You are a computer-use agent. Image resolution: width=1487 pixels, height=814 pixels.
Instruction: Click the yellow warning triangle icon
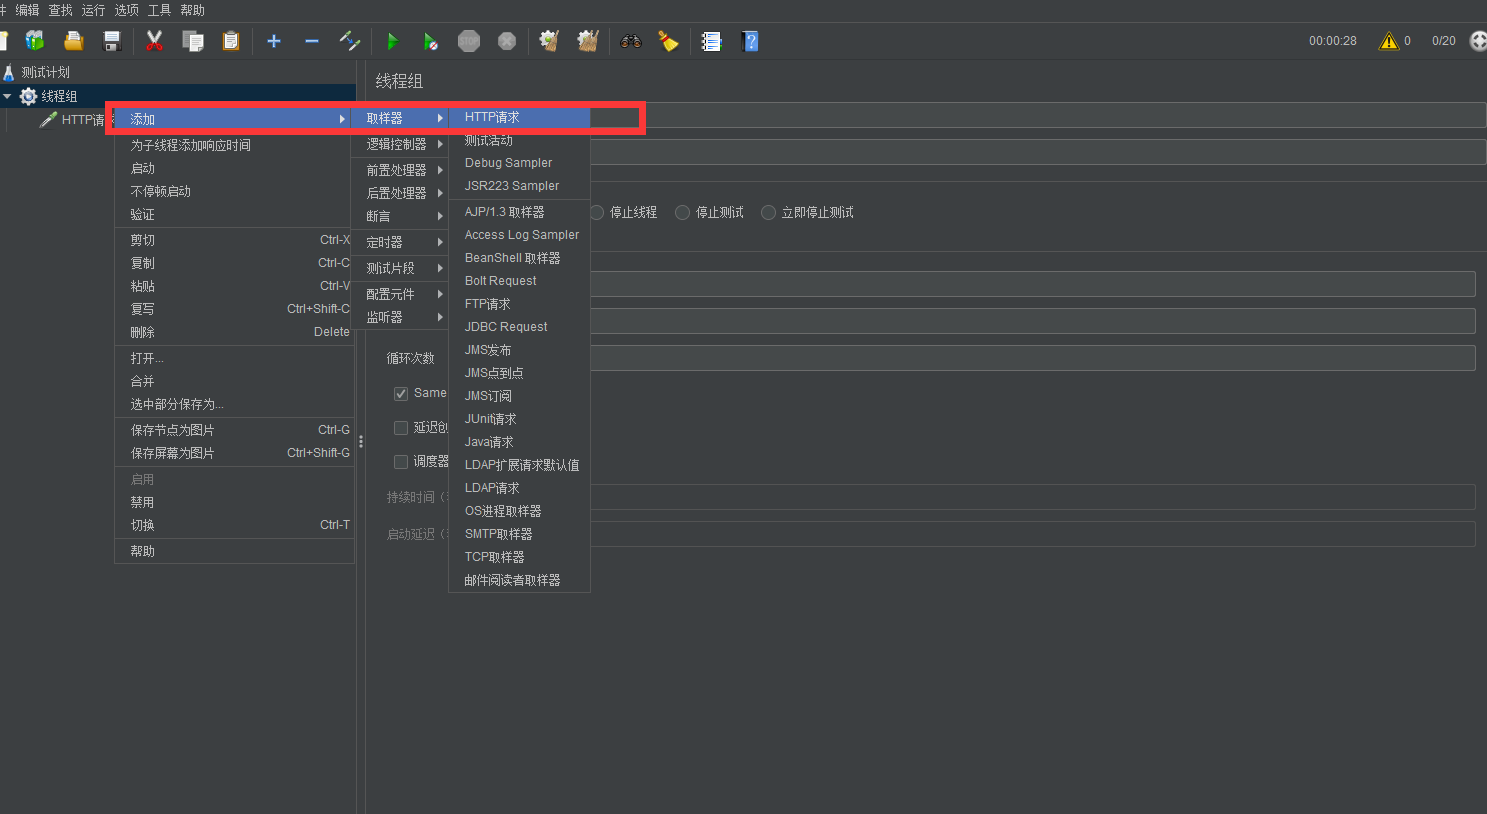[1389, 41]
